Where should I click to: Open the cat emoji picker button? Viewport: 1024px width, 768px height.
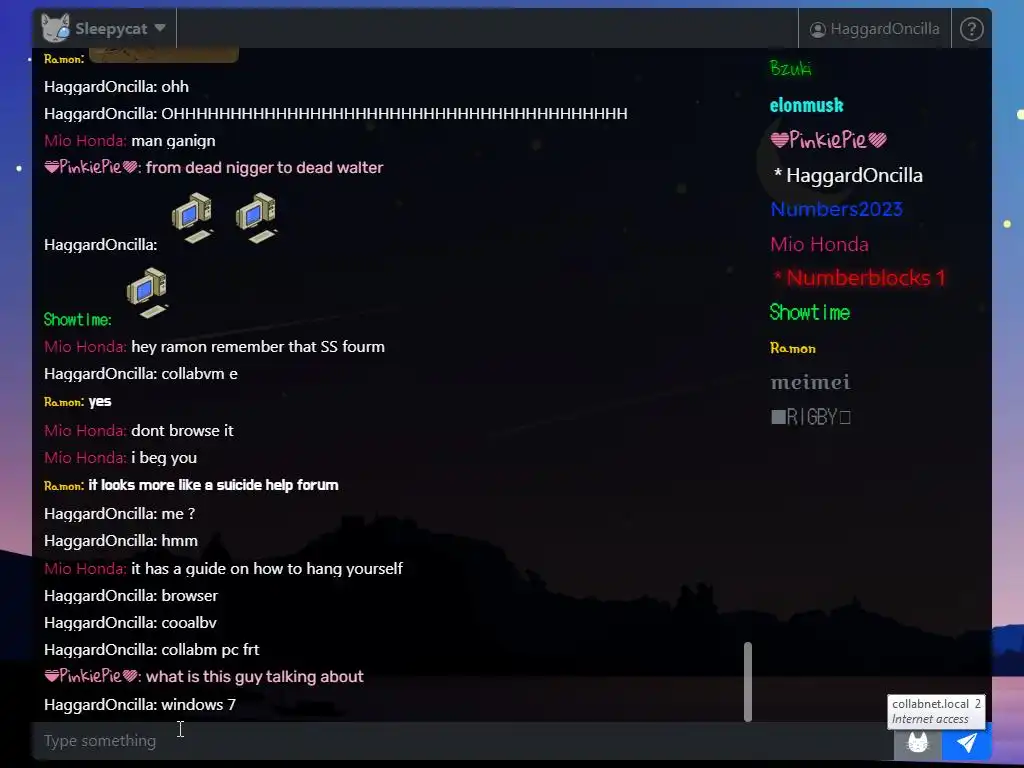click(x=918, y=742)
